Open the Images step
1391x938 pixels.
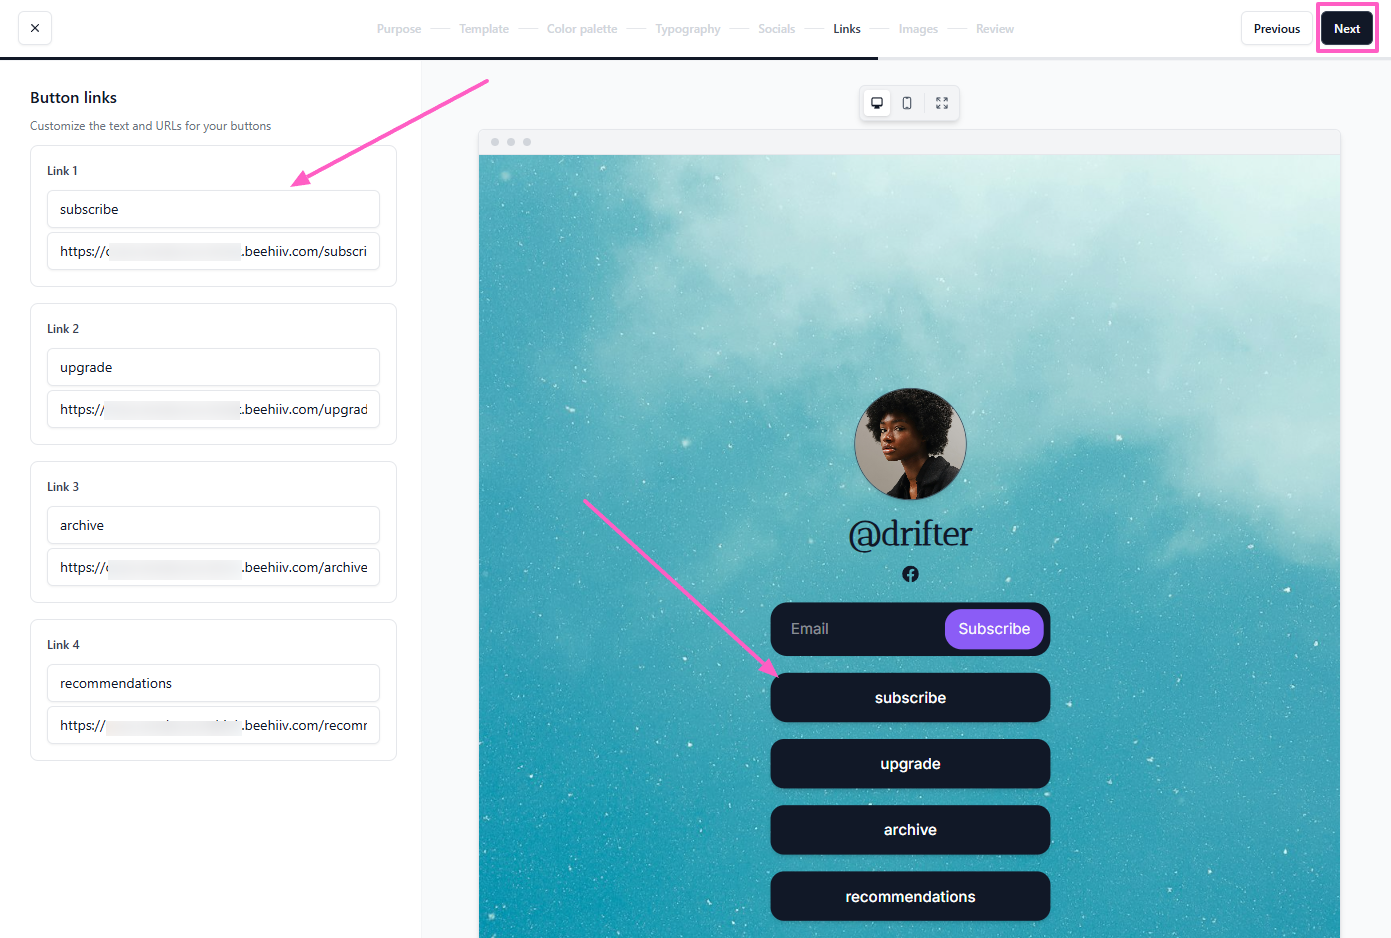point(918,29)
